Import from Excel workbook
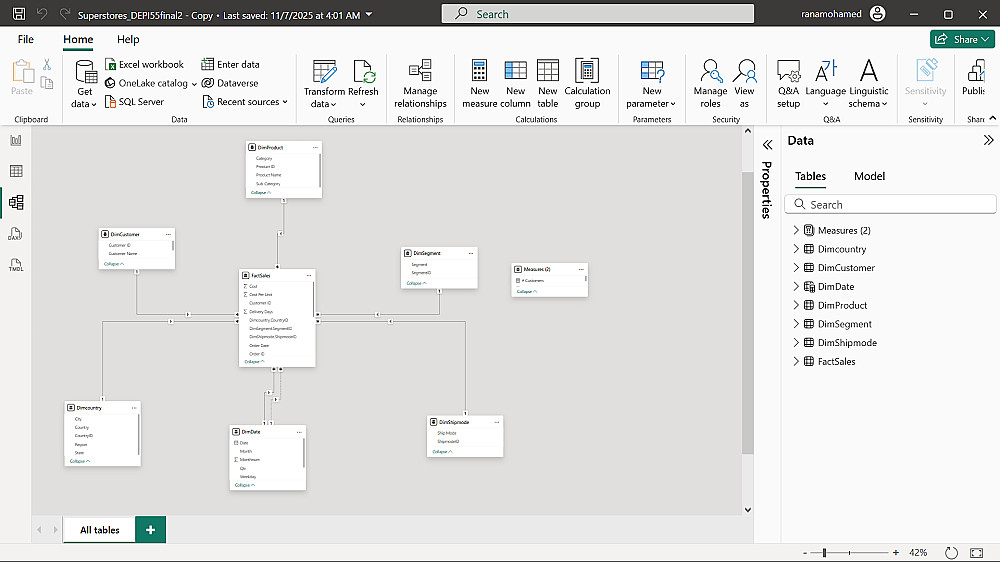 pos(144,64)
